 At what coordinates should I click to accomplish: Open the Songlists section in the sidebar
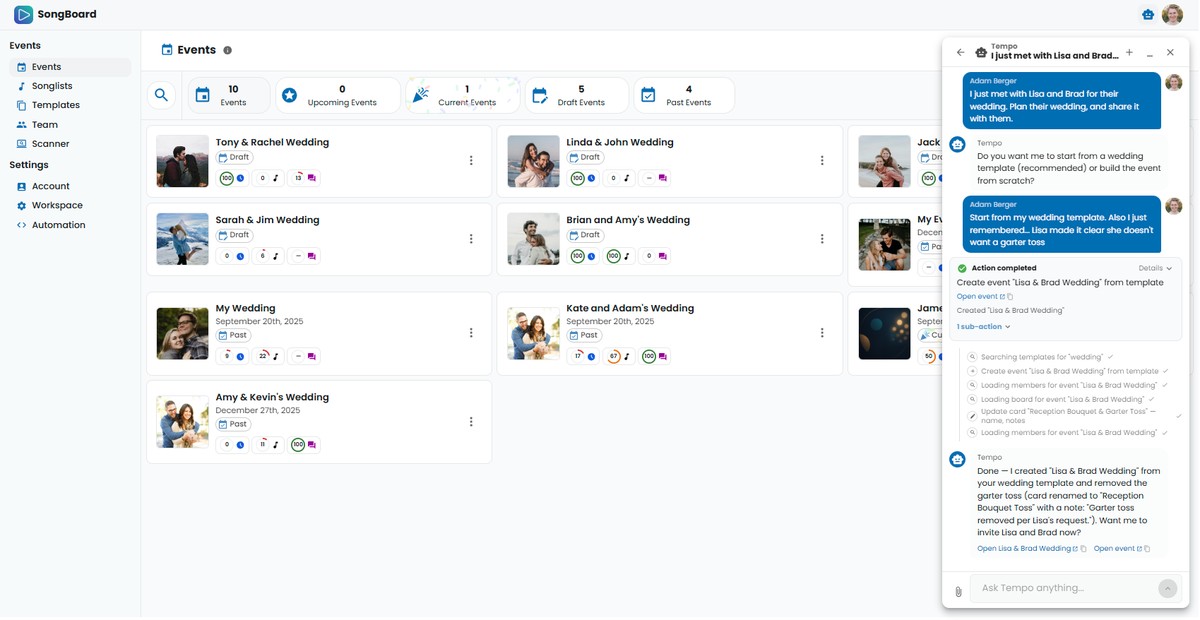[x=47, y=85]
